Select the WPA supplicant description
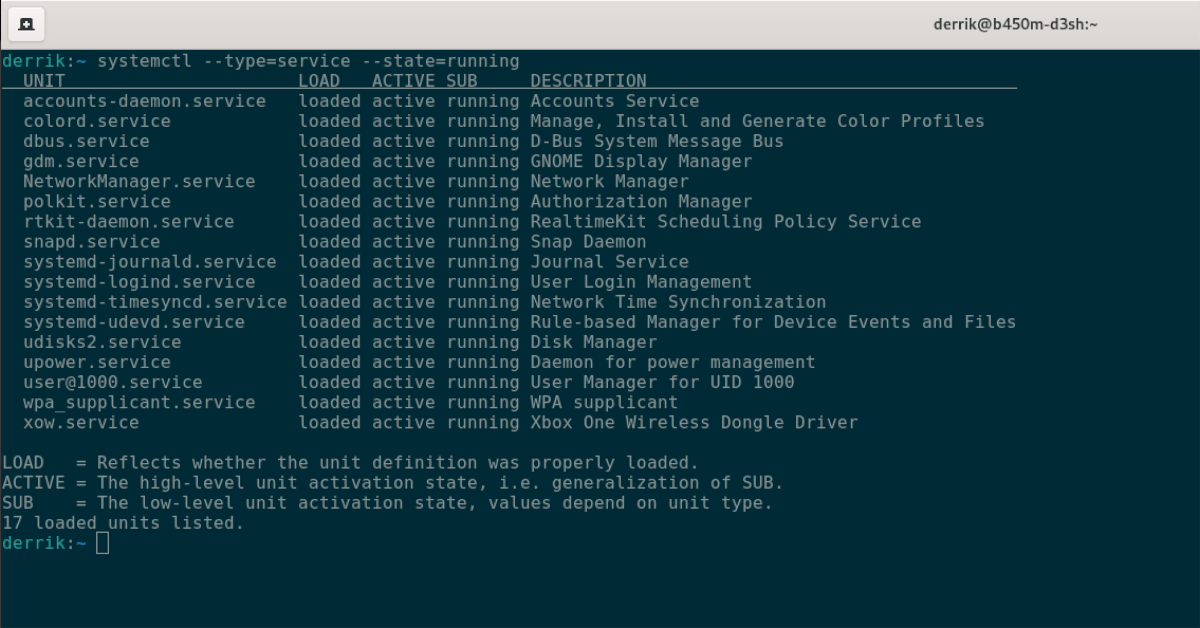 click(x=604, y=402)
